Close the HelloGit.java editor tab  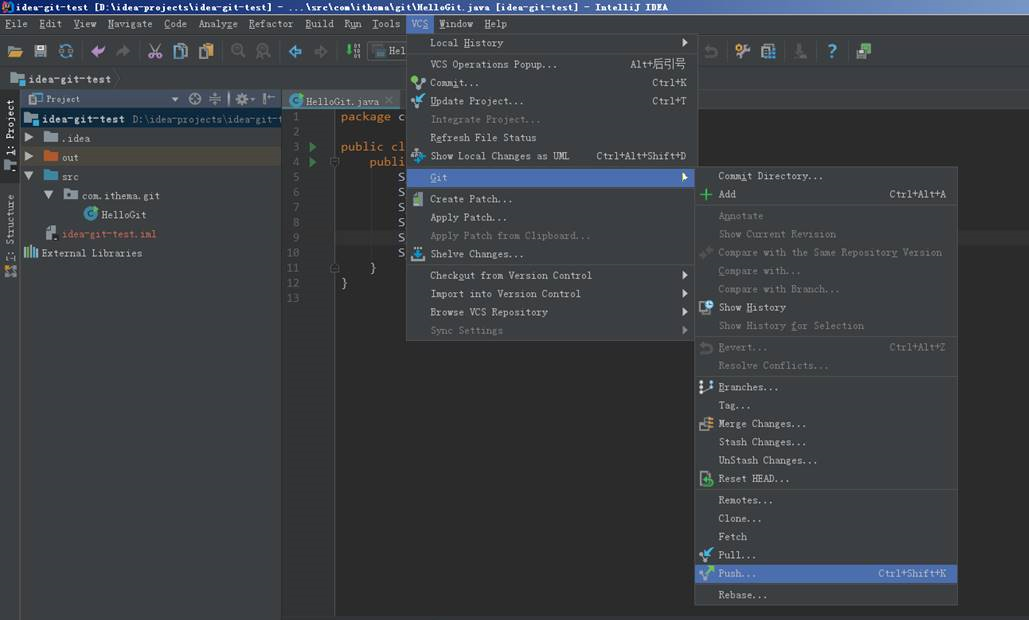[389, 100]
